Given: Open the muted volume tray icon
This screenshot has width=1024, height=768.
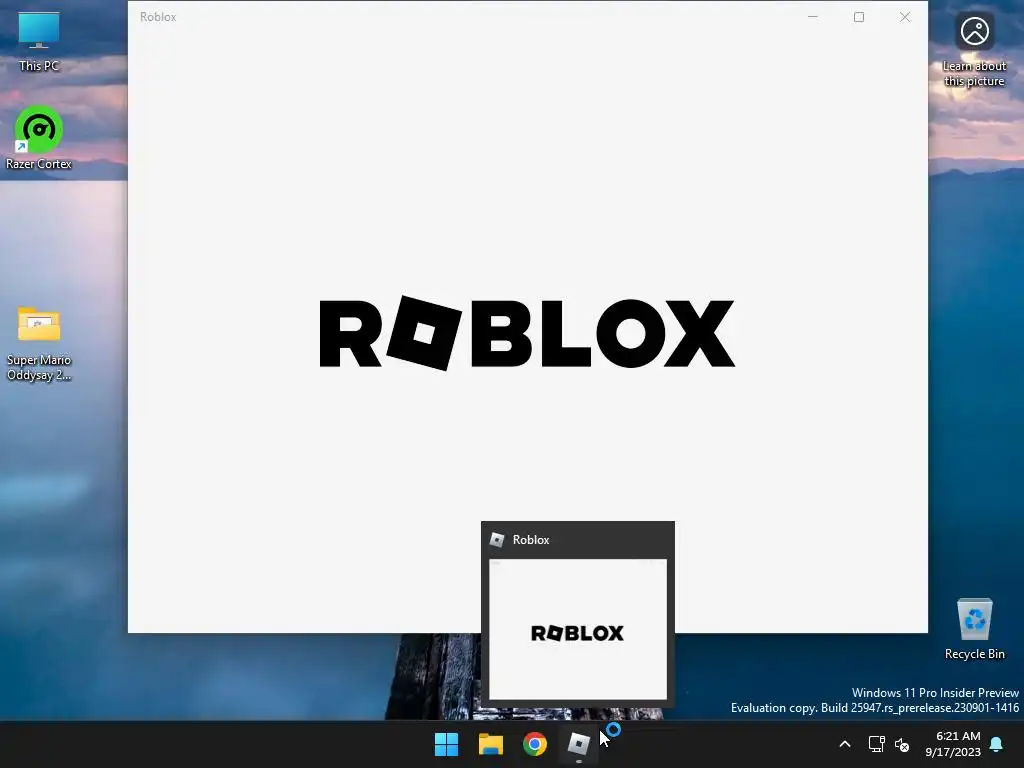Looking at the screenshot, I should click(902, 744).
